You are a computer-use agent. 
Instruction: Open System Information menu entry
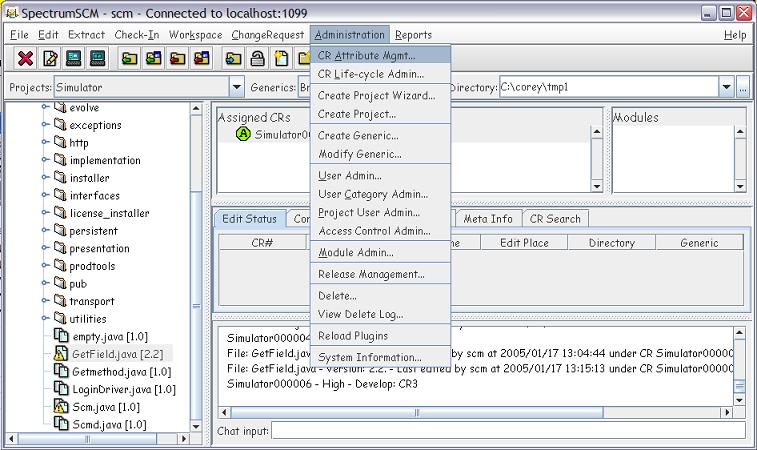pos(380,357)
